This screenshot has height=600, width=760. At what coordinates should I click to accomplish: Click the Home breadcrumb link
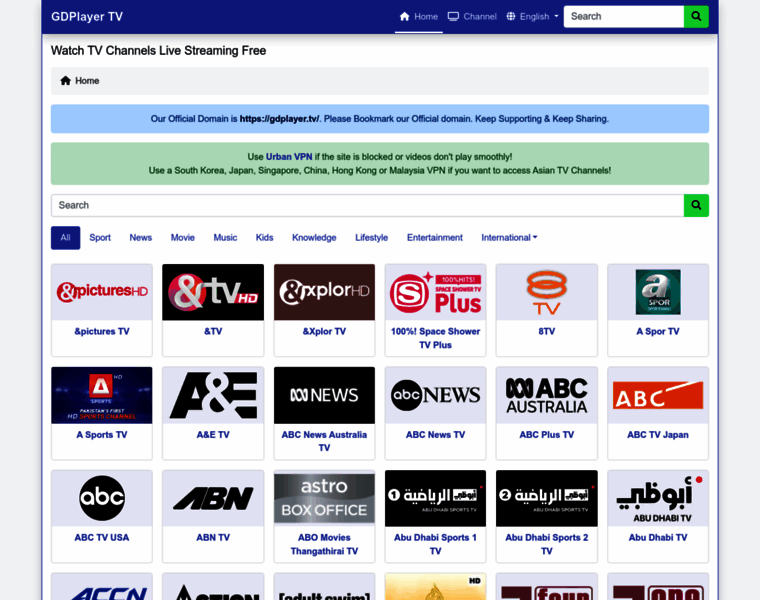tap(87, 80)
